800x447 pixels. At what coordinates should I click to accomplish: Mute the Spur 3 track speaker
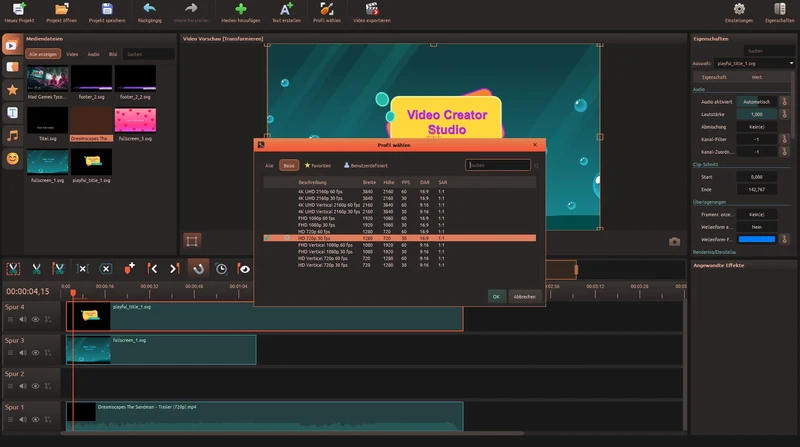(23, 353)
